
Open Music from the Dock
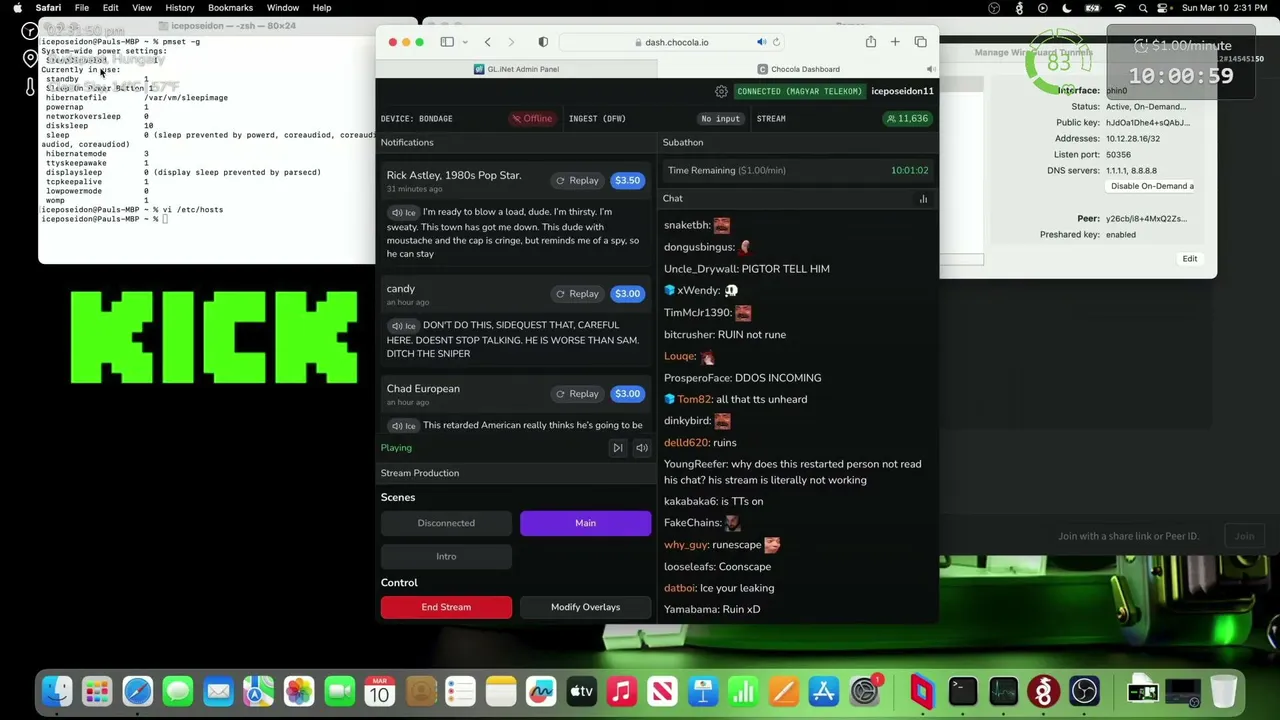pyautogui.click(x=622, y=691)
